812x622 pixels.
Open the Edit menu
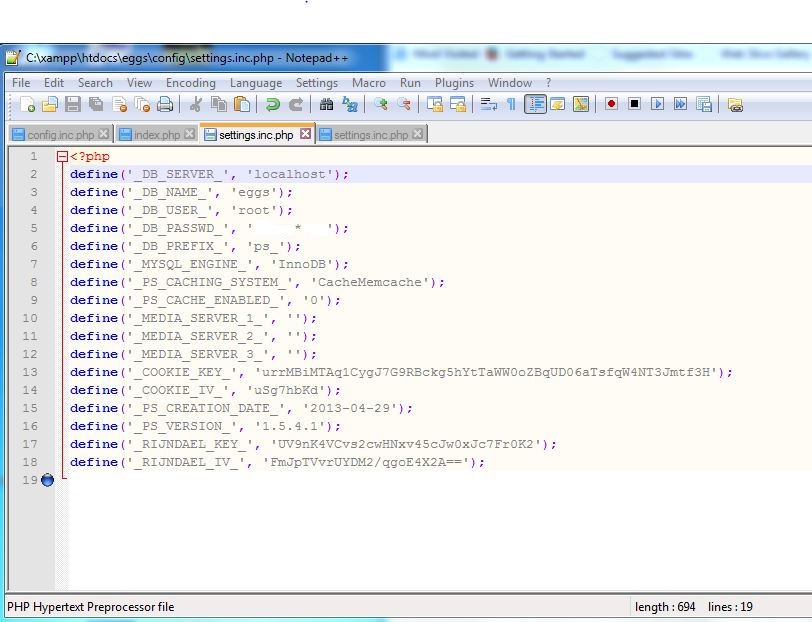click(x=54, y=83)
